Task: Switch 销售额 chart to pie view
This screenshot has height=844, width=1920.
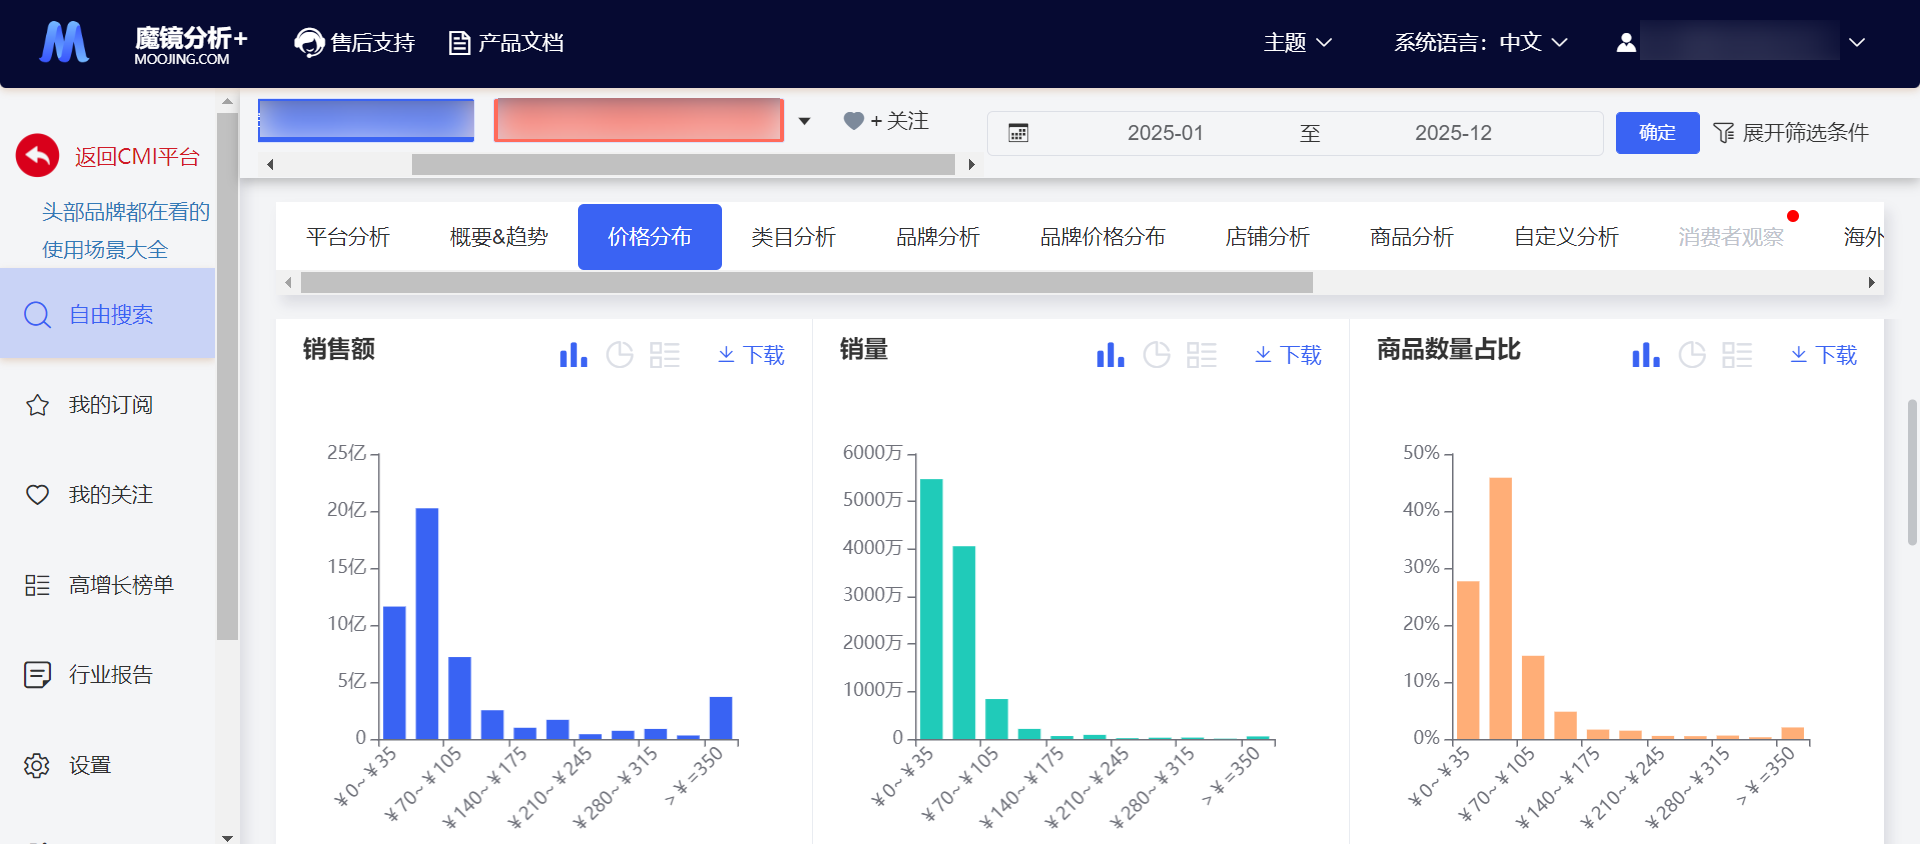Action: 620,355
